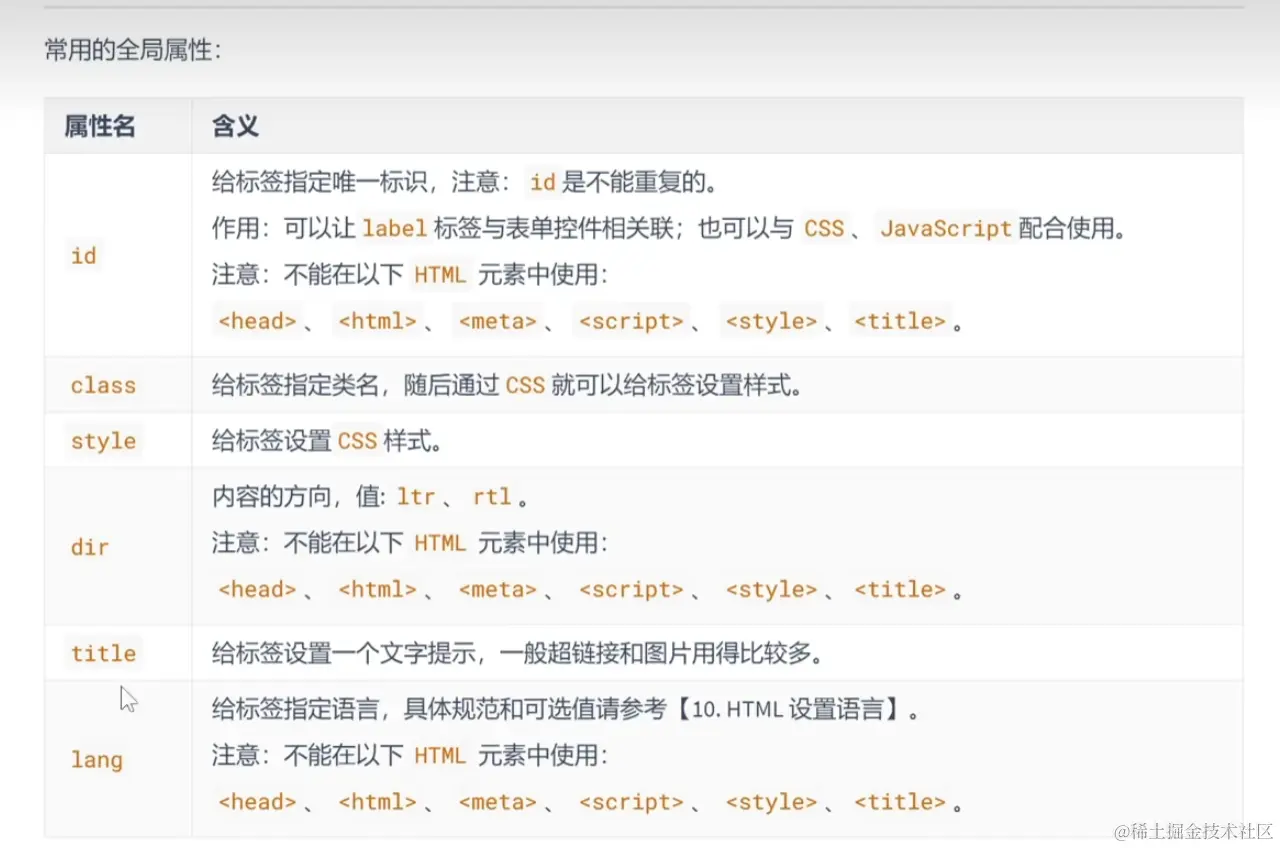Screen dimensions: 1280x848
Task: Click the '<head>' tag in dir row
Action: point(257,589)
